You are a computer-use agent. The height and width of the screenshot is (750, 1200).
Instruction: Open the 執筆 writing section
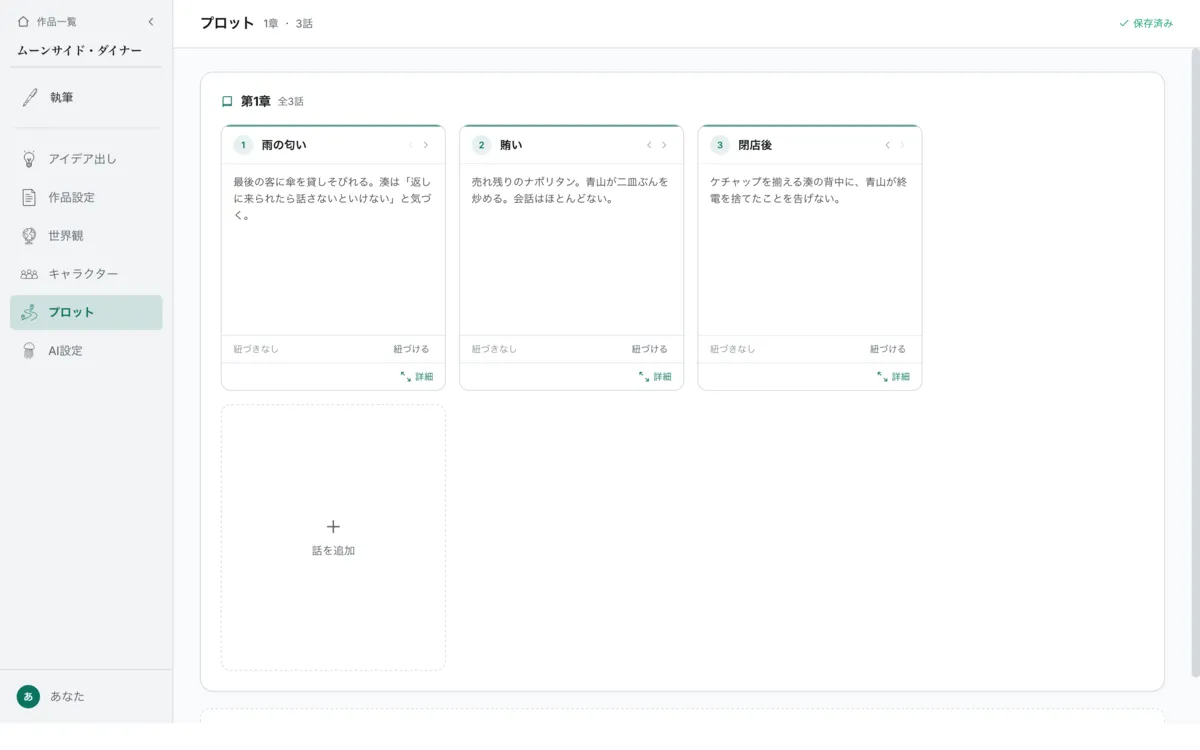pos(86,97)
